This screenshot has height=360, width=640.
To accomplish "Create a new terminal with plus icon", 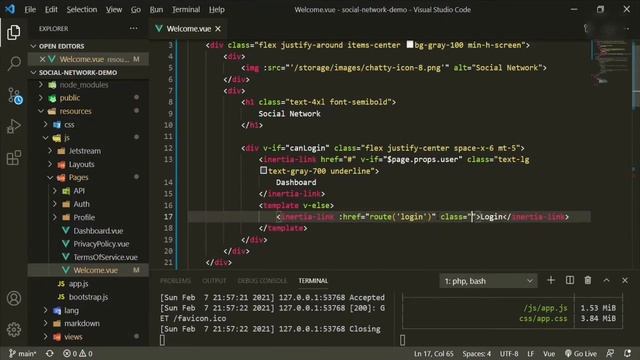I will click(x=551, y=280).
